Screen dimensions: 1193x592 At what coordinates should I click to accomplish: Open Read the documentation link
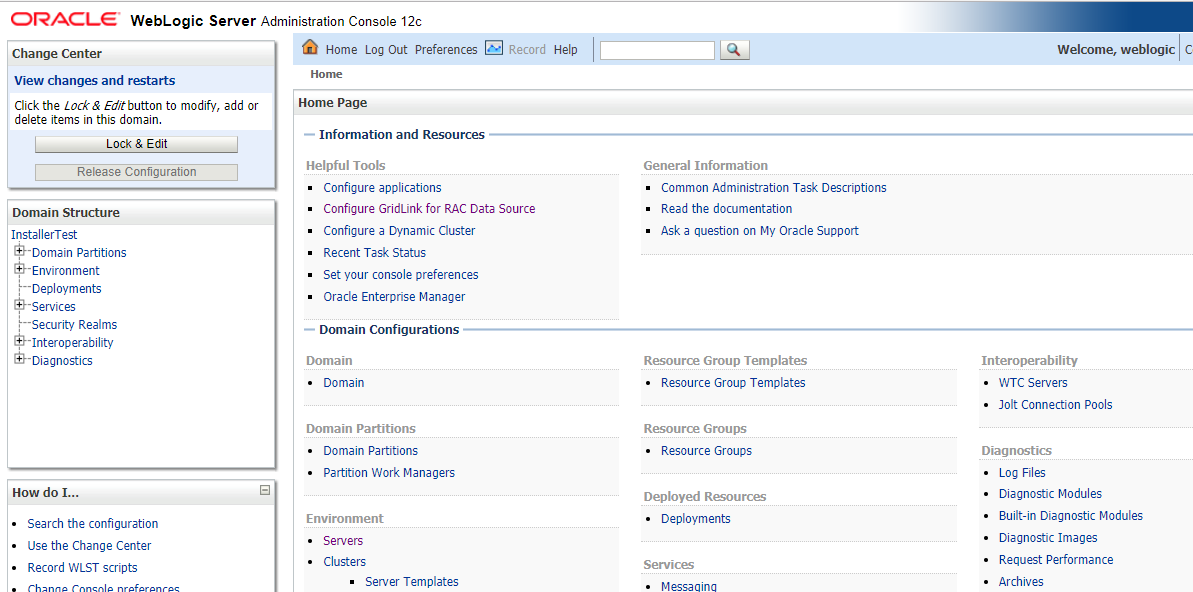pos(727,208)
